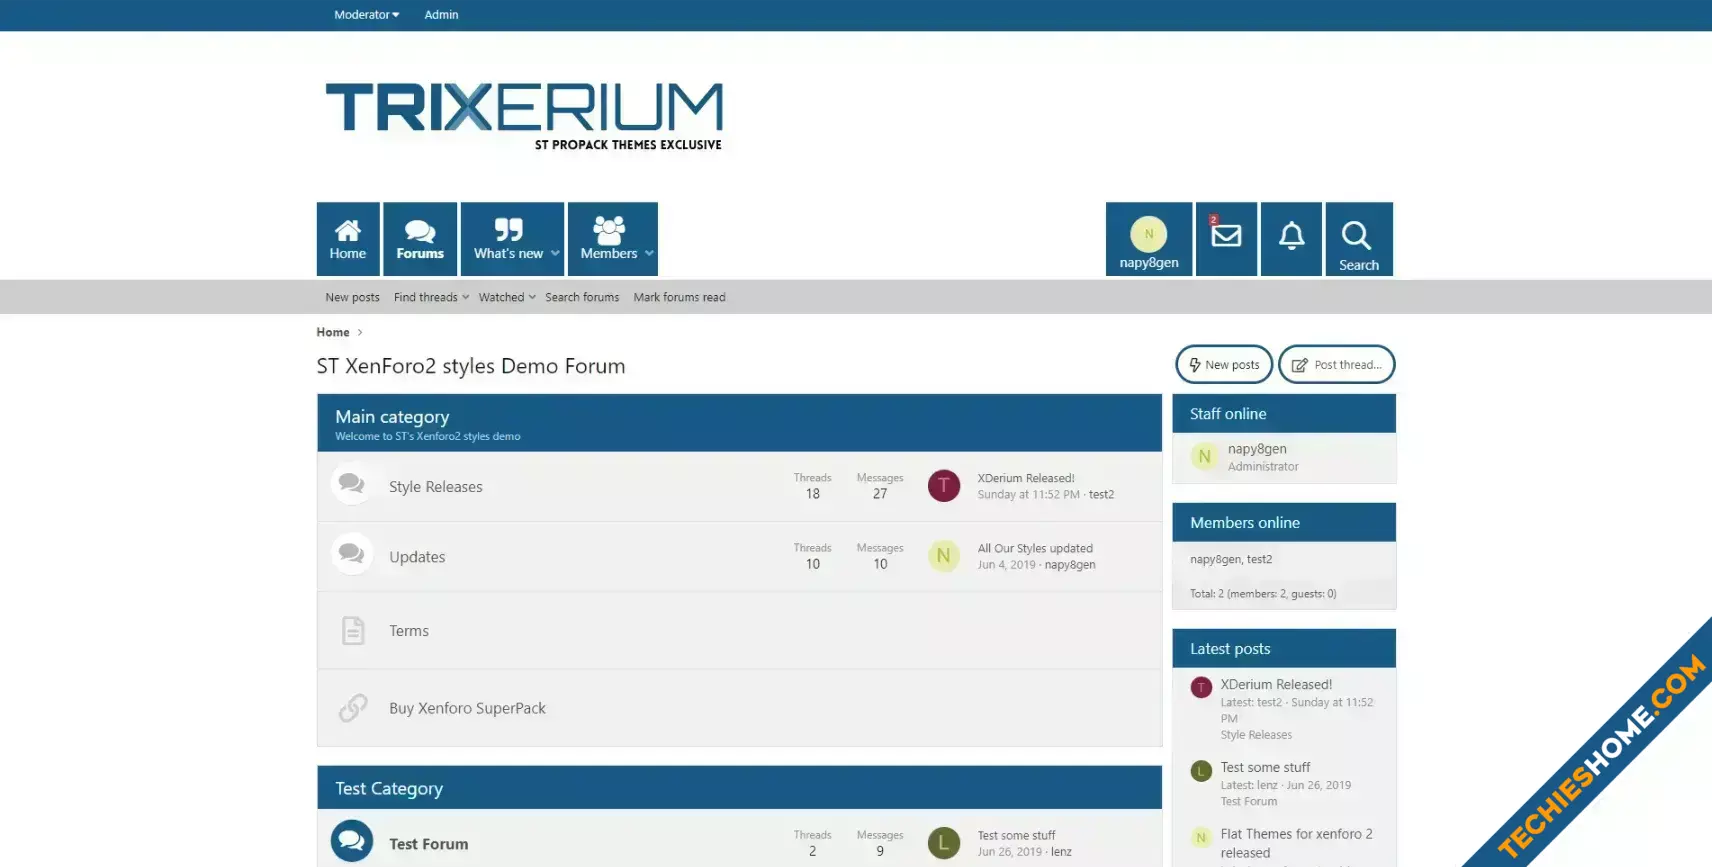This screenshot has height=867, width=1712.
Task: Open the Latest posts header
Action: 1230,649
